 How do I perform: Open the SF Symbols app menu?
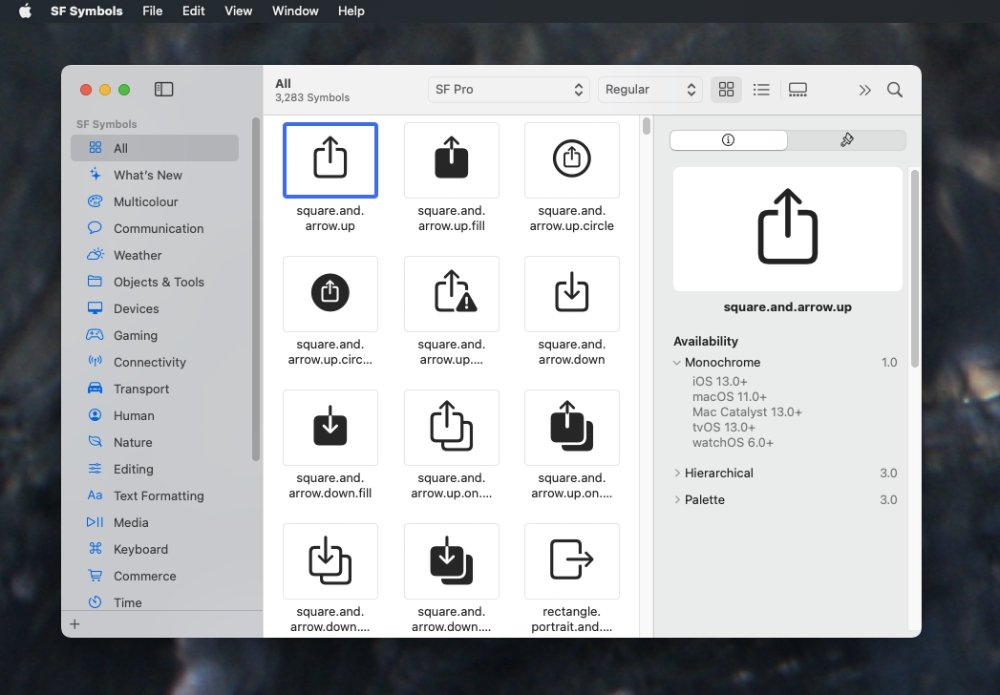point(87,11)
